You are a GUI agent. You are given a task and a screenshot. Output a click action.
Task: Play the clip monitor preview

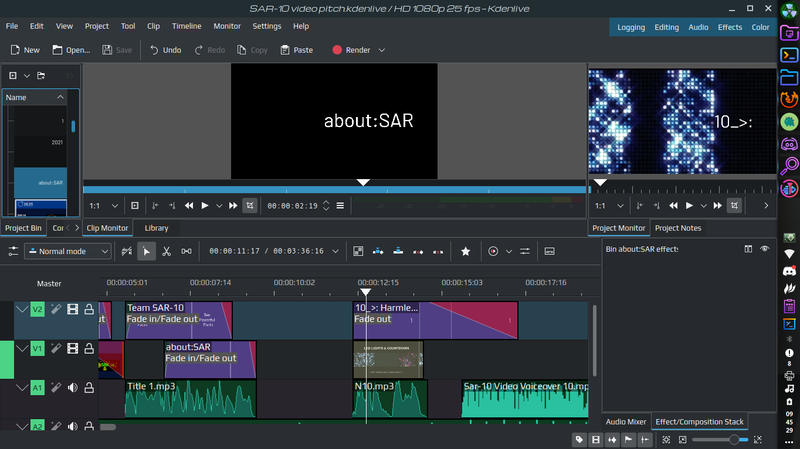point(205,206)
